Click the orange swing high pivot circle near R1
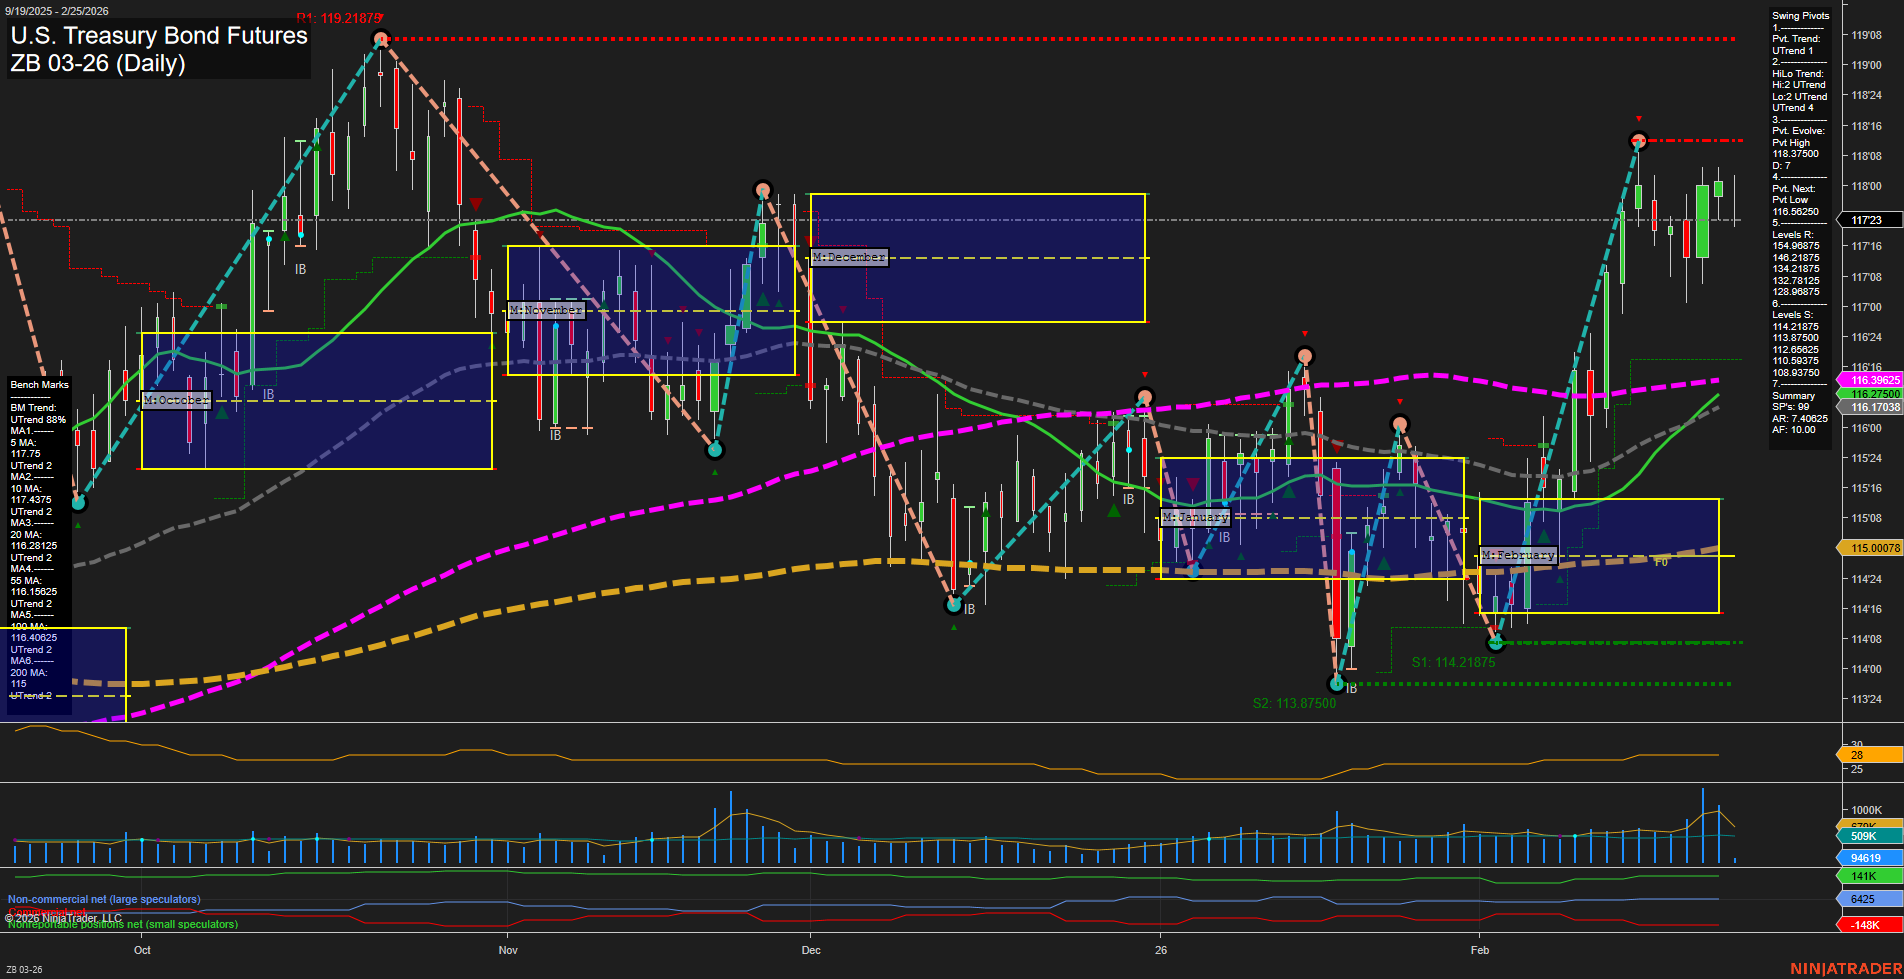This screenshot has width=1904, height=979. point(380,40)
